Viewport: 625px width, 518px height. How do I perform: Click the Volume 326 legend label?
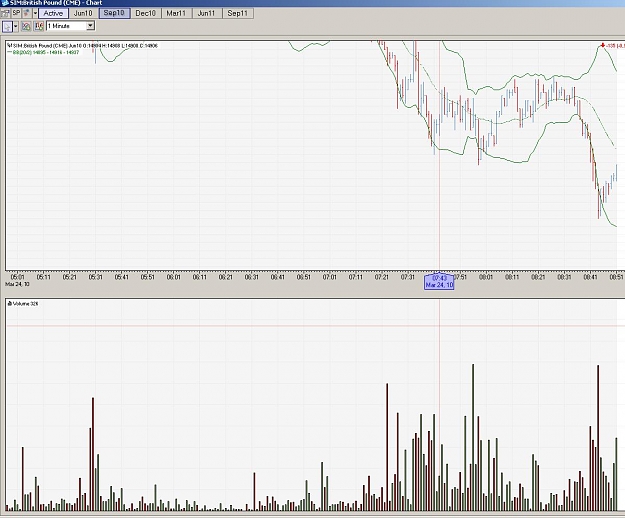click(x=23, y=304)
